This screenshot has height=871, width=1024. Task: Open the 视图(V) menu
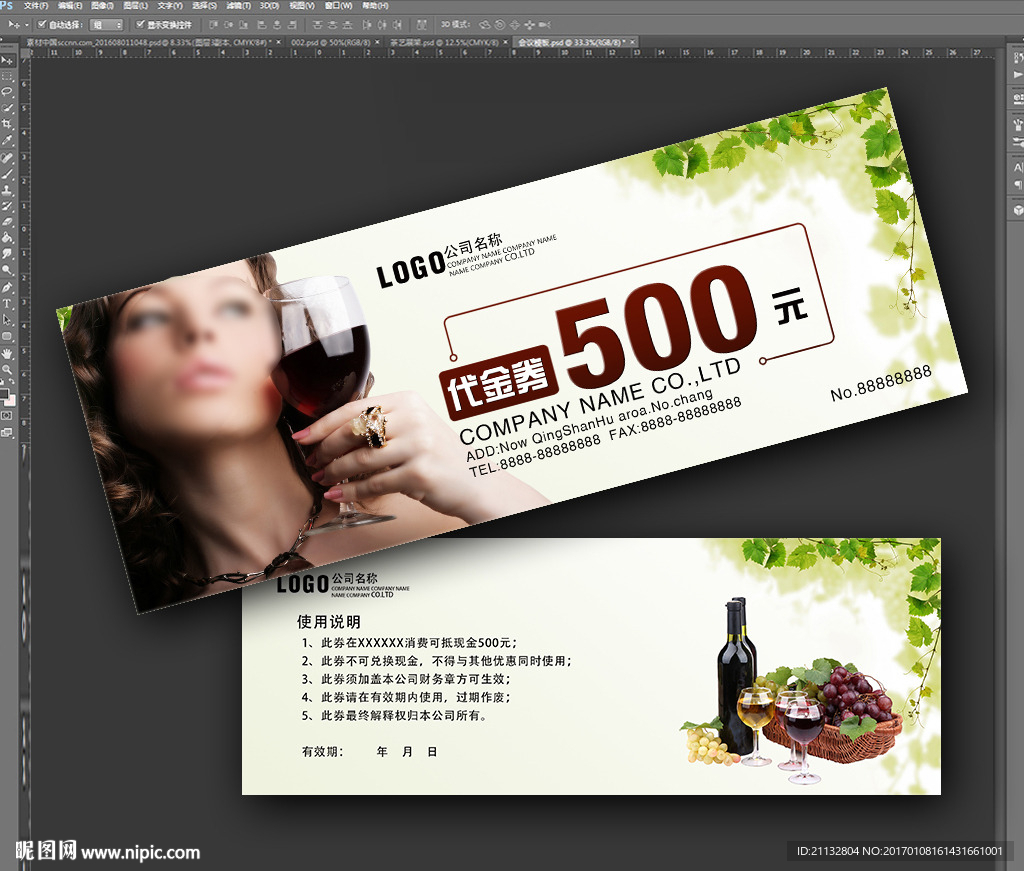point(302,5)
